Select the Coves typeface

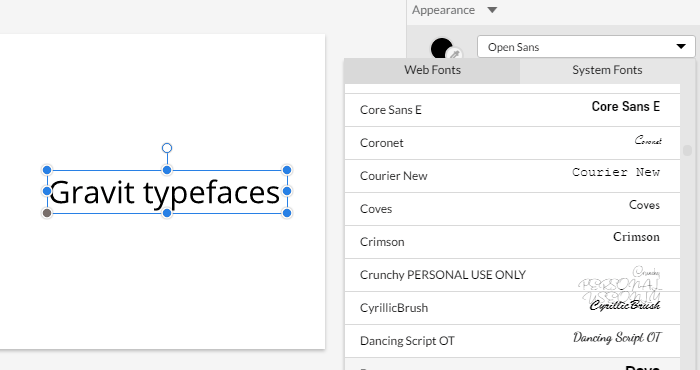click(512, 209)
